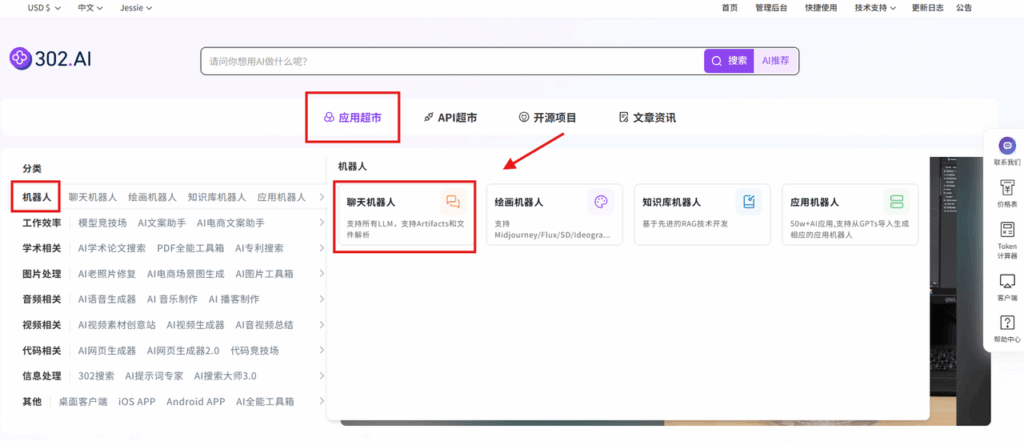Click the 应用机器人 card icon
The image size is (1024, 446).
pyautogui.click(x=896, y=202)
